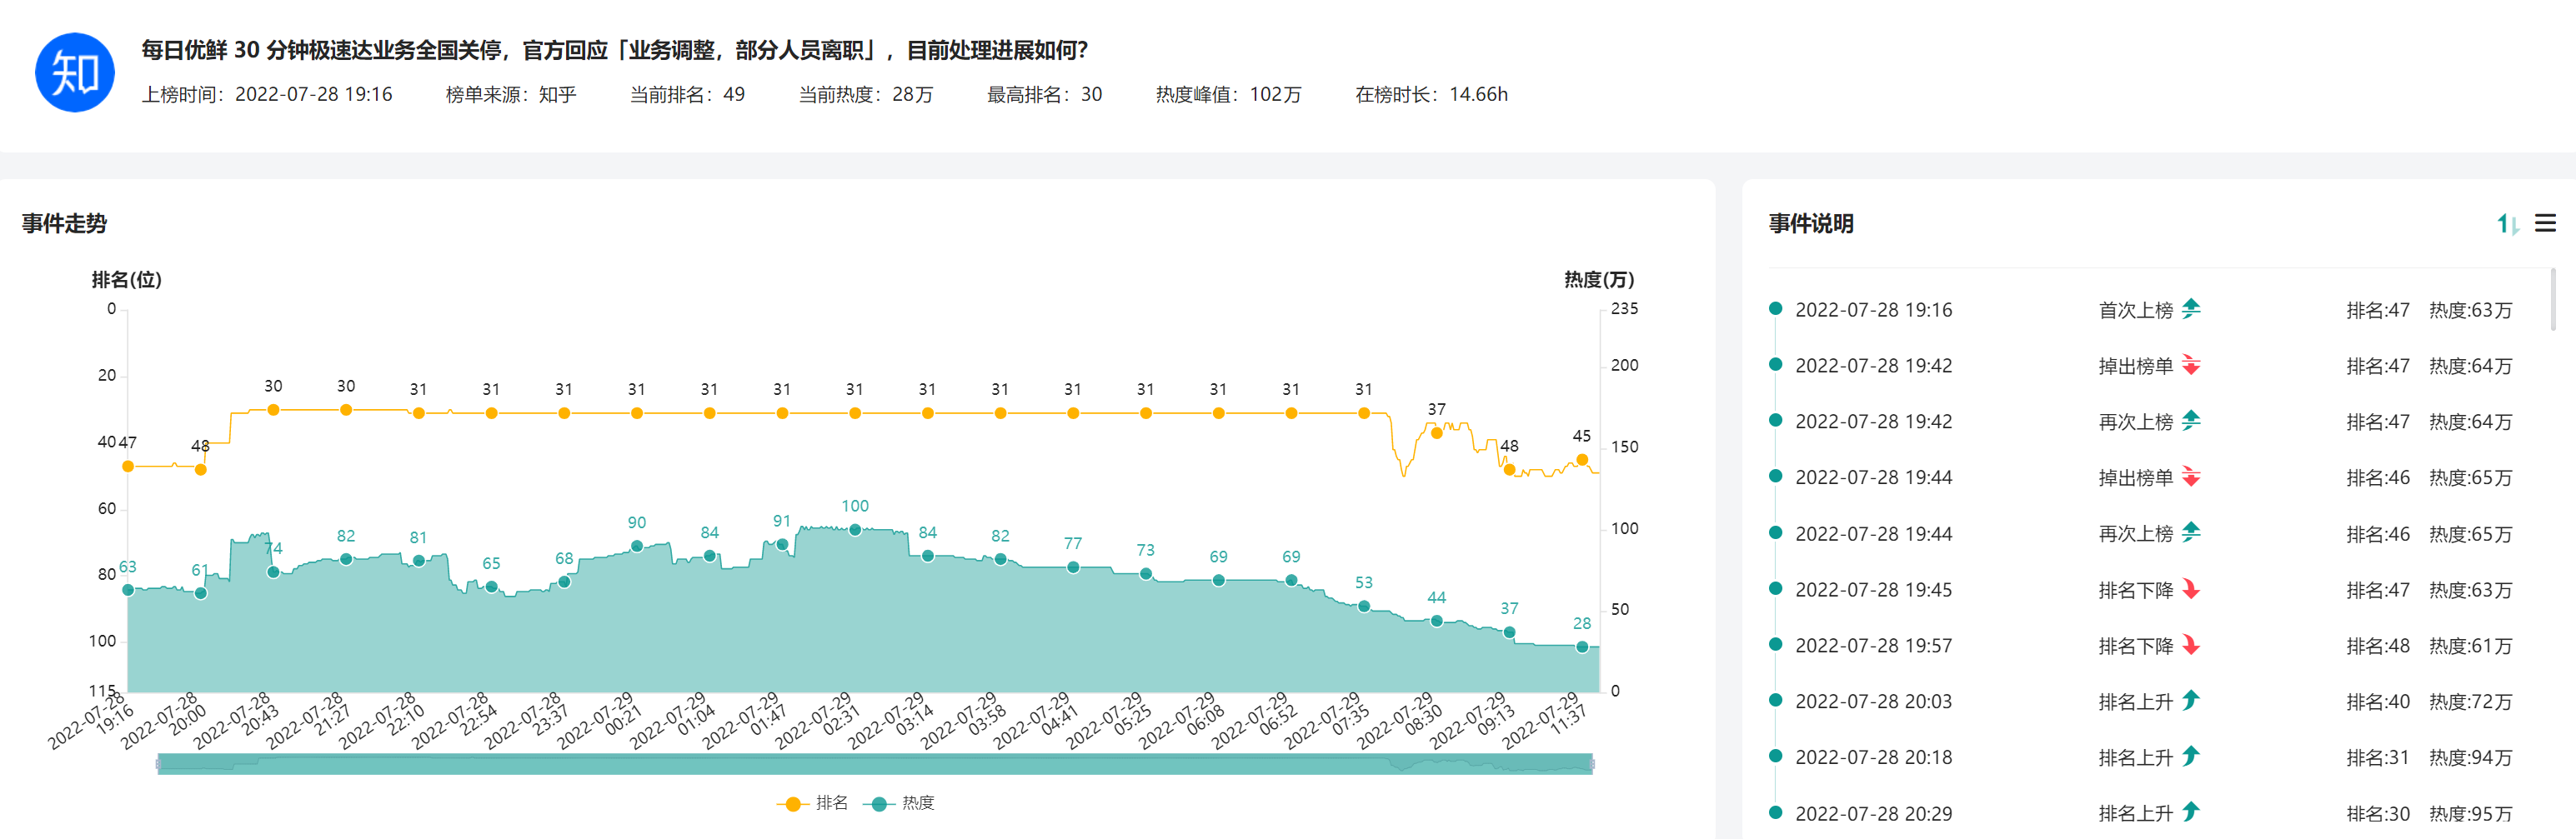Click the right handle of chart zoom slider
Image resolution: width=2576 pixels, height=839 pixels.
click(1592, 764)
